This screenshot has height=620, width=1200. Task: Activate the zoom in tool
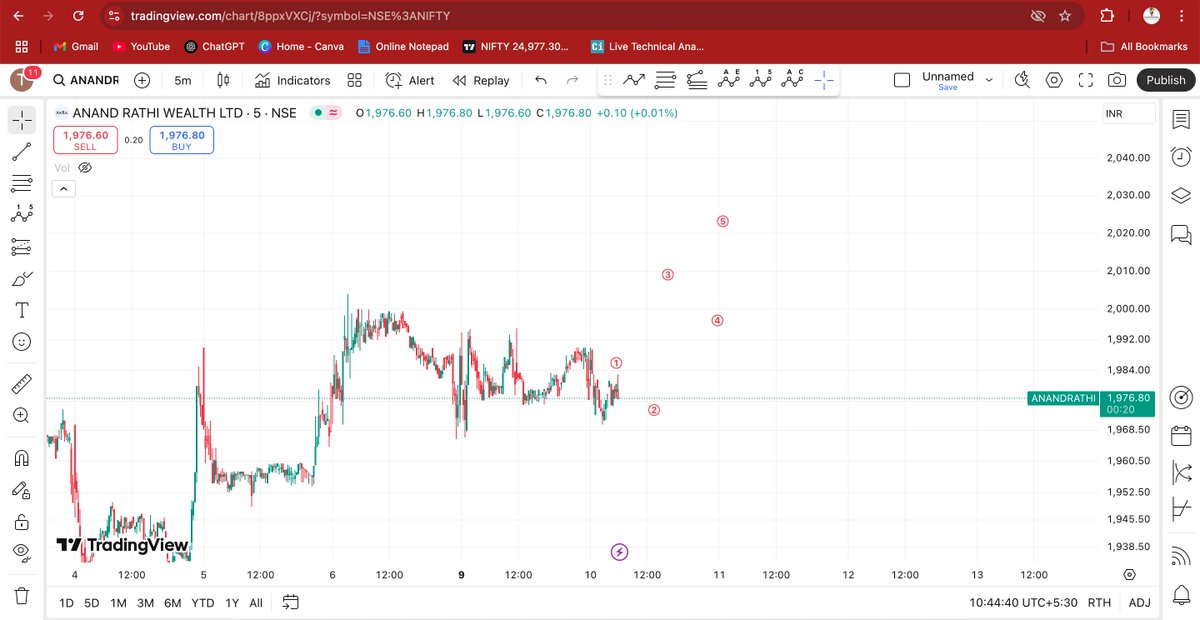(x=22, y=415)
